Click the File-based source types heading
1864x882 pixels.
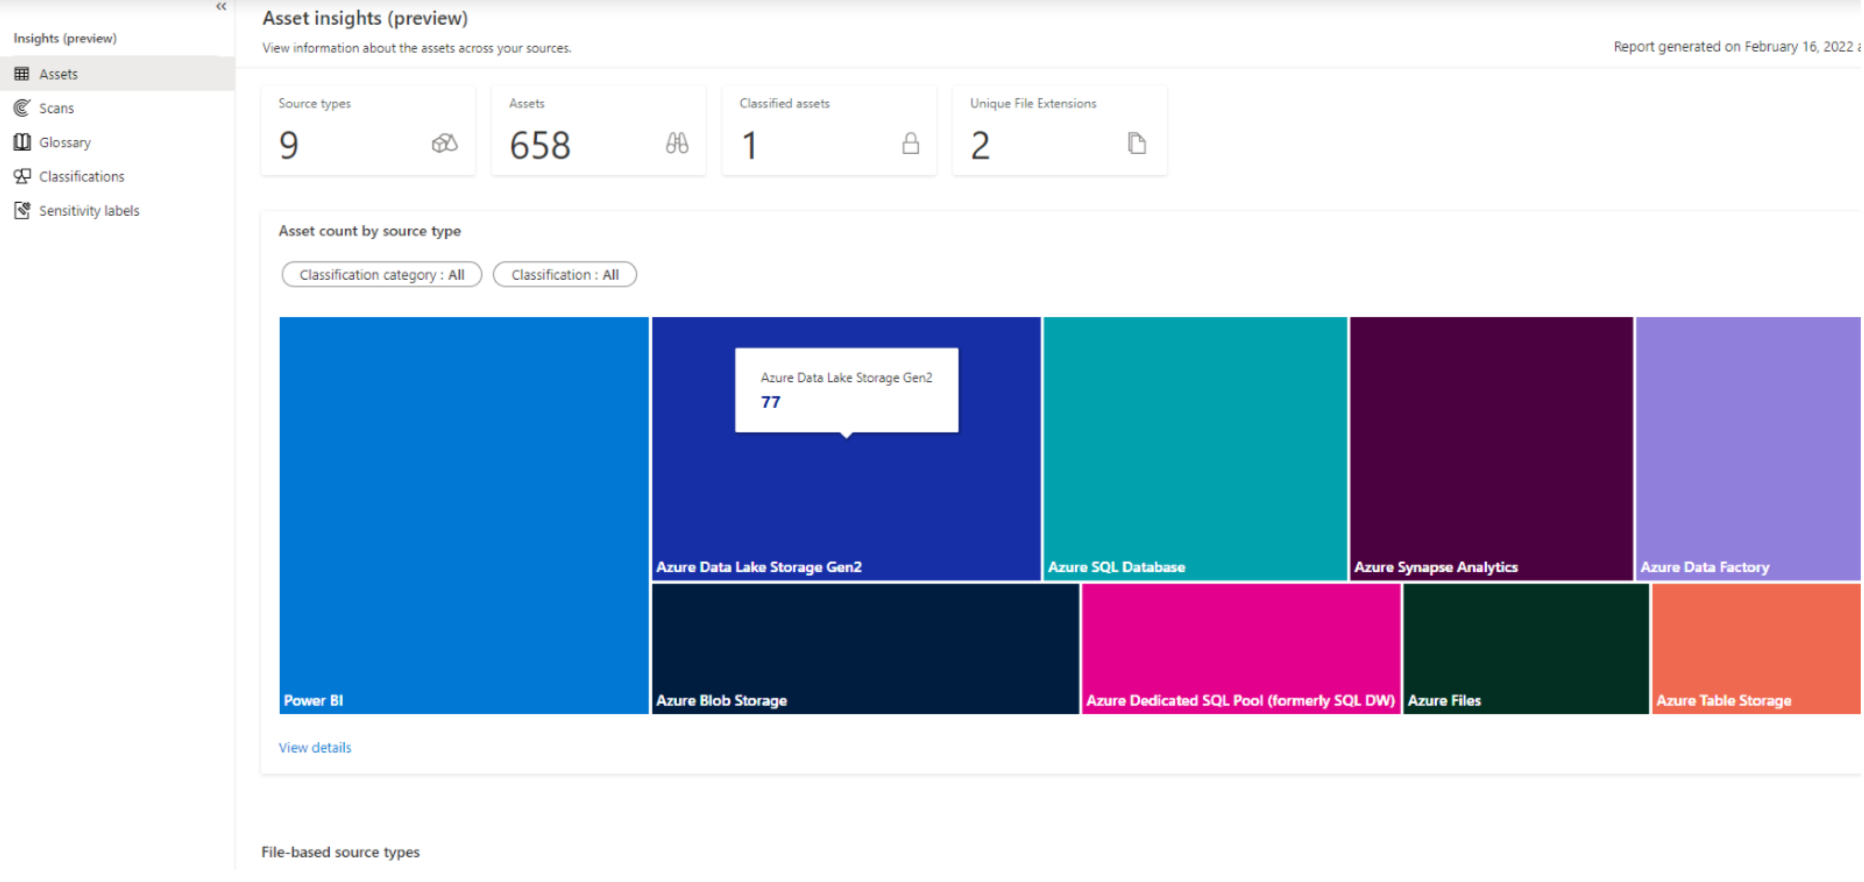point(341,852)
